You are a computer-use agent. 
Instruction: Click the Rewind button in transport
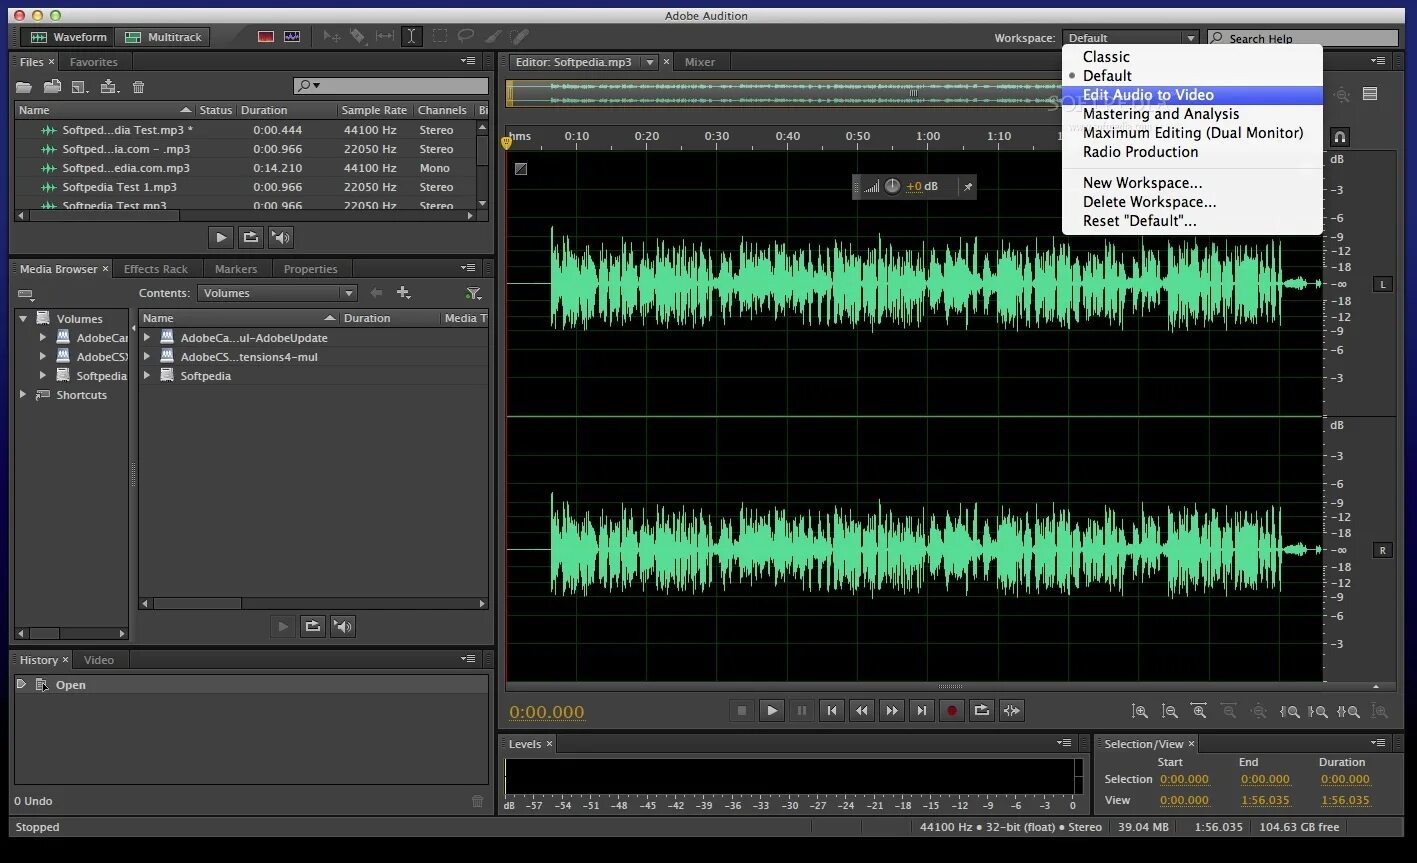pyautogui.click(x=861, y=711)
